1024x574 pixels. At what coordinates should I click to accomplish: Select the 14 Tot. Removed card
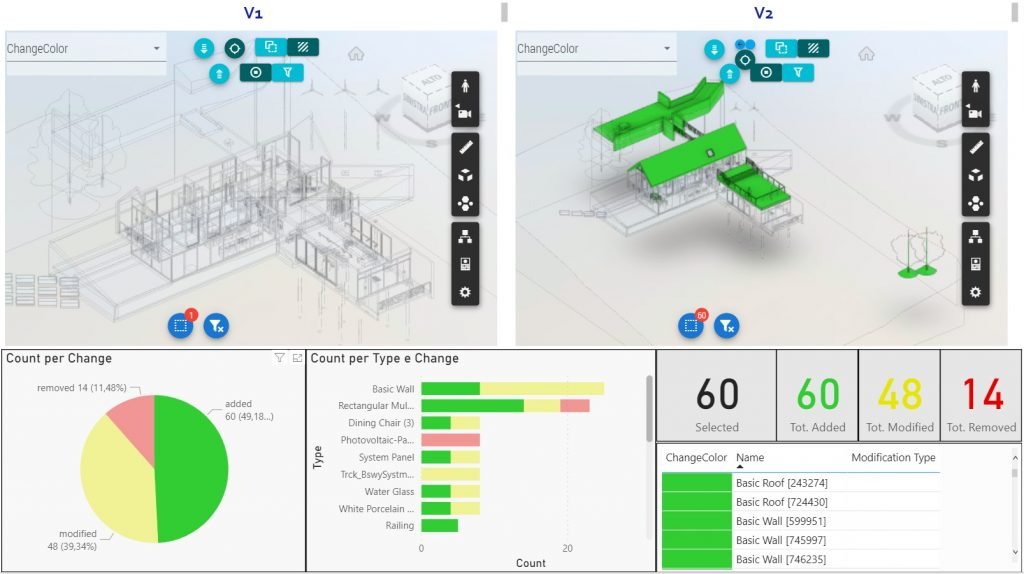click(x=981, y=396)
